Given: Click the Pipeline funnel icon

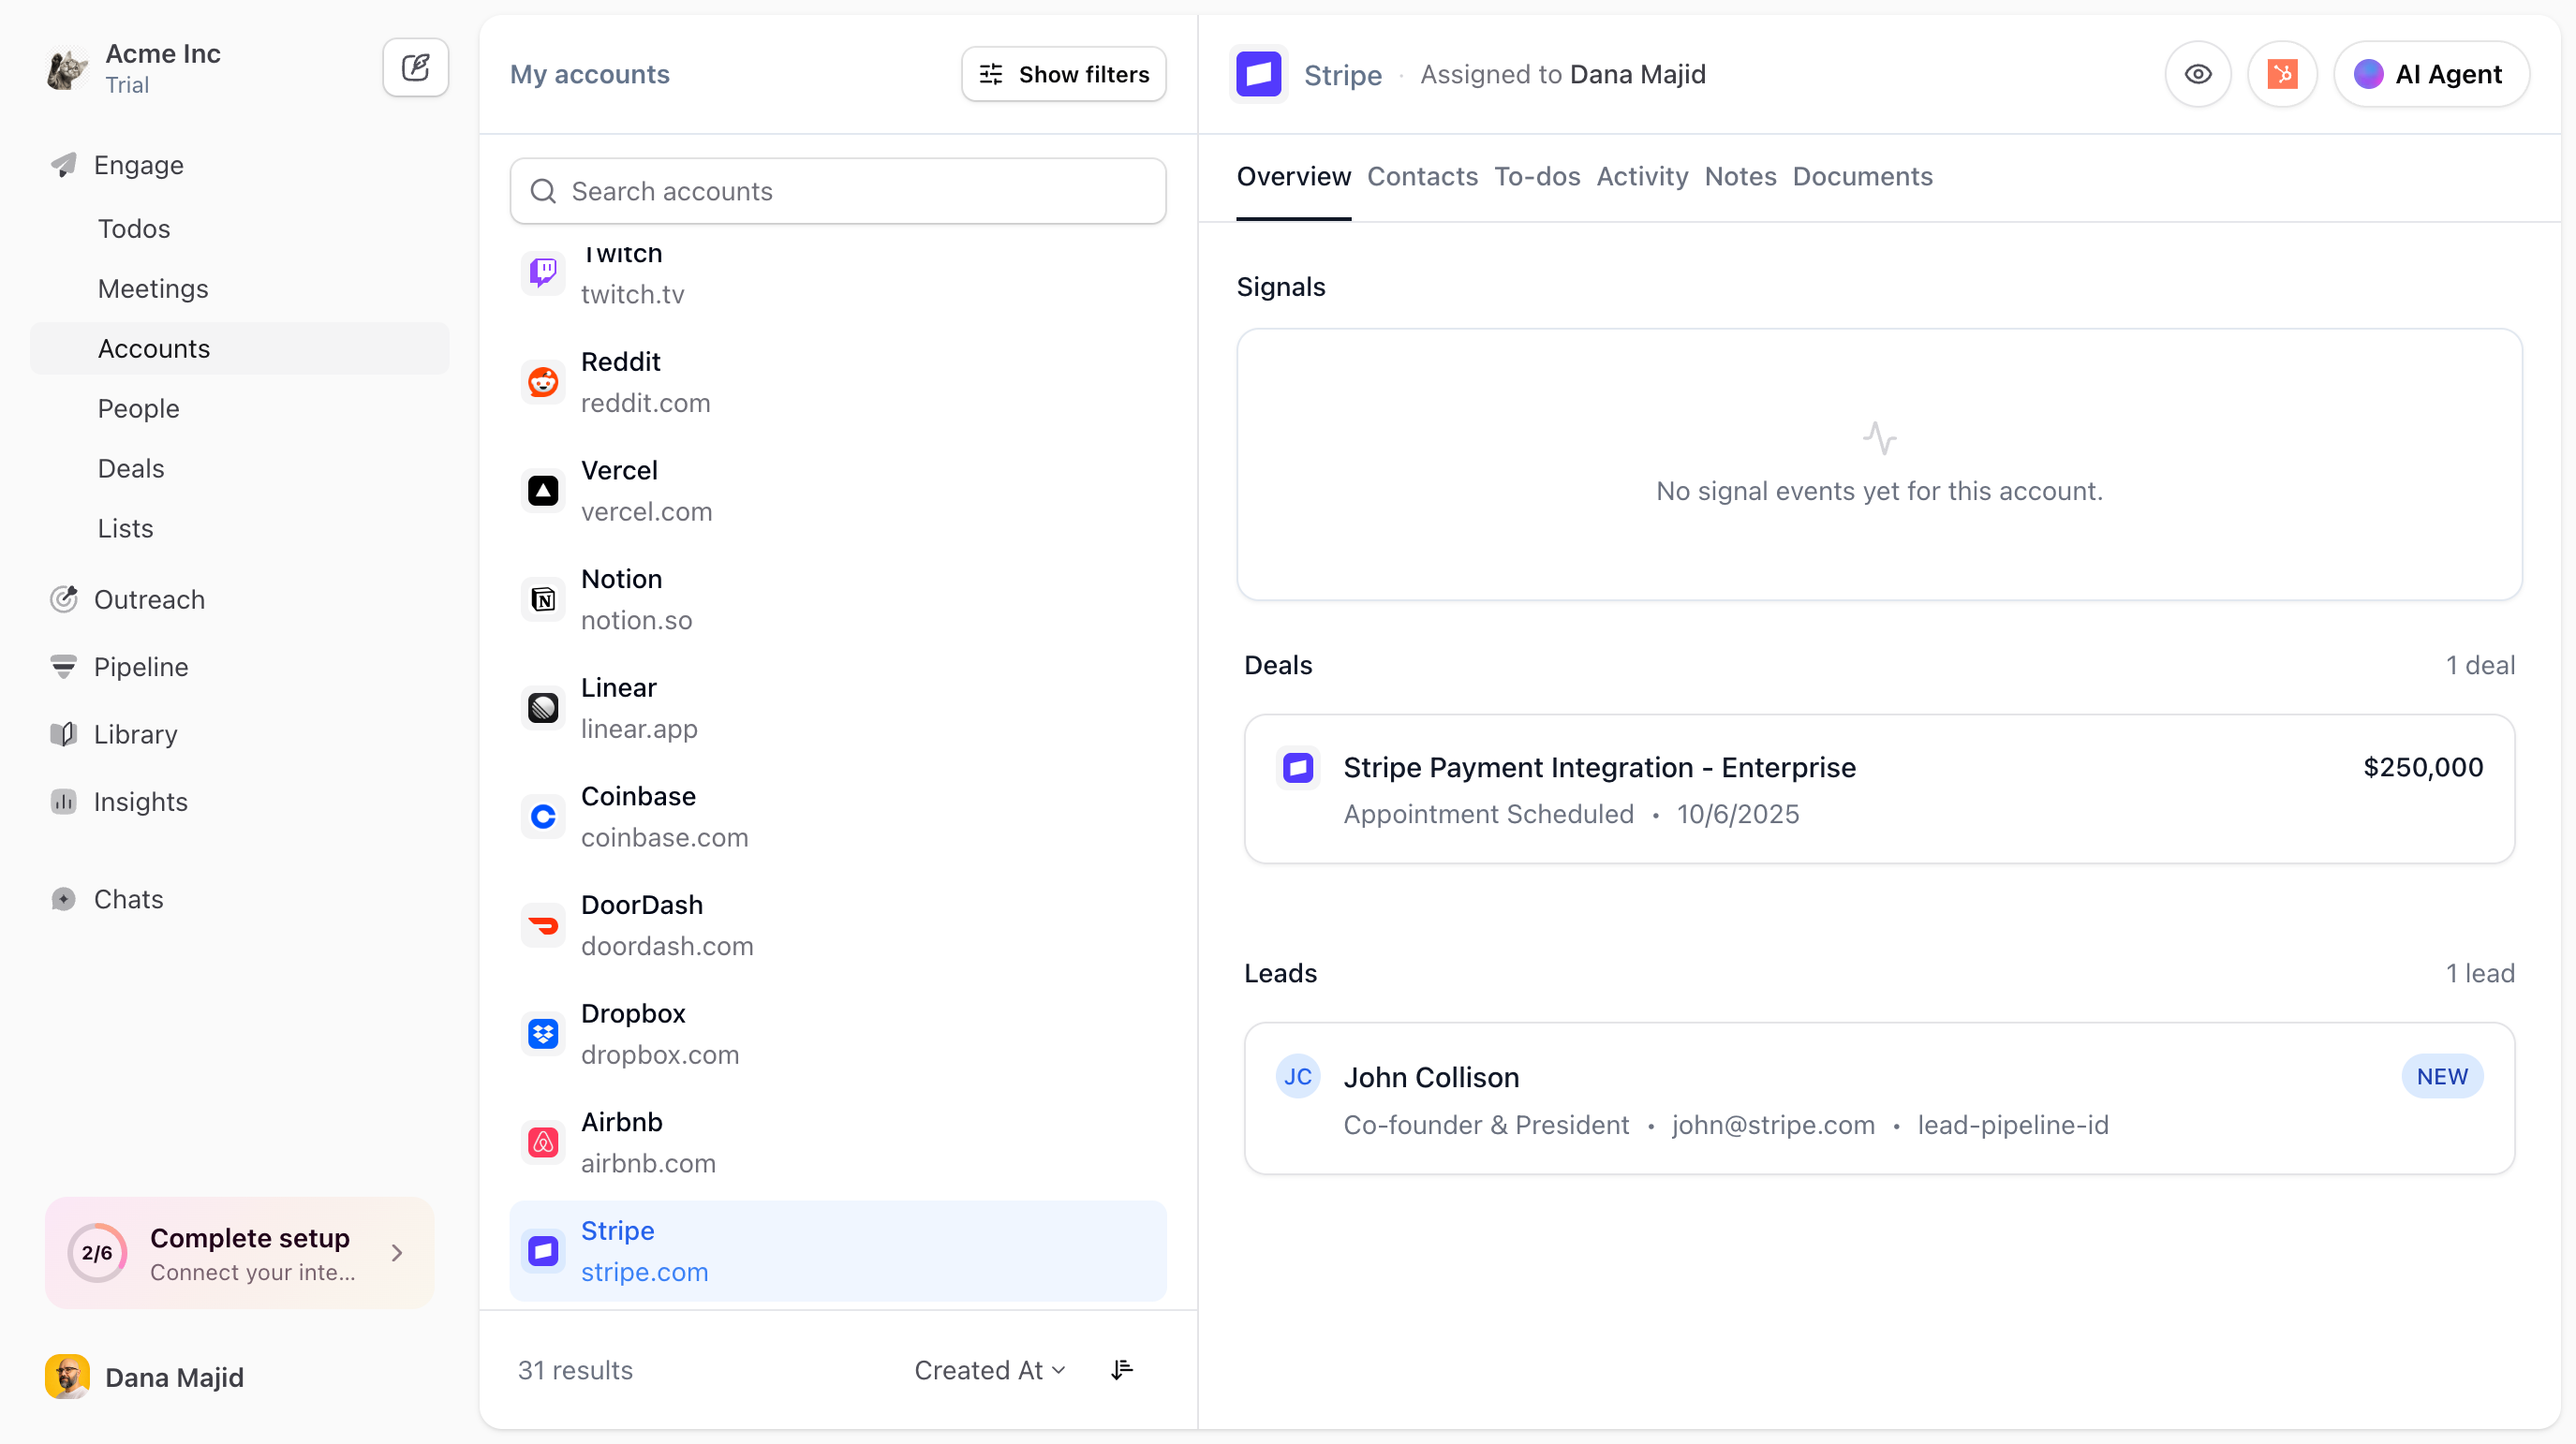Looking at the screenshot, I should coord(64,667).
